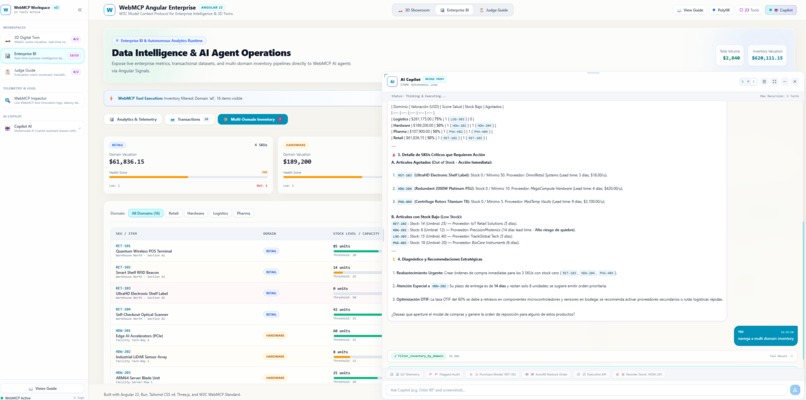806x400 pixels.
Task: Click the Industrial LiDAR Sensor Array row
Action: click(x=247, y=356)
